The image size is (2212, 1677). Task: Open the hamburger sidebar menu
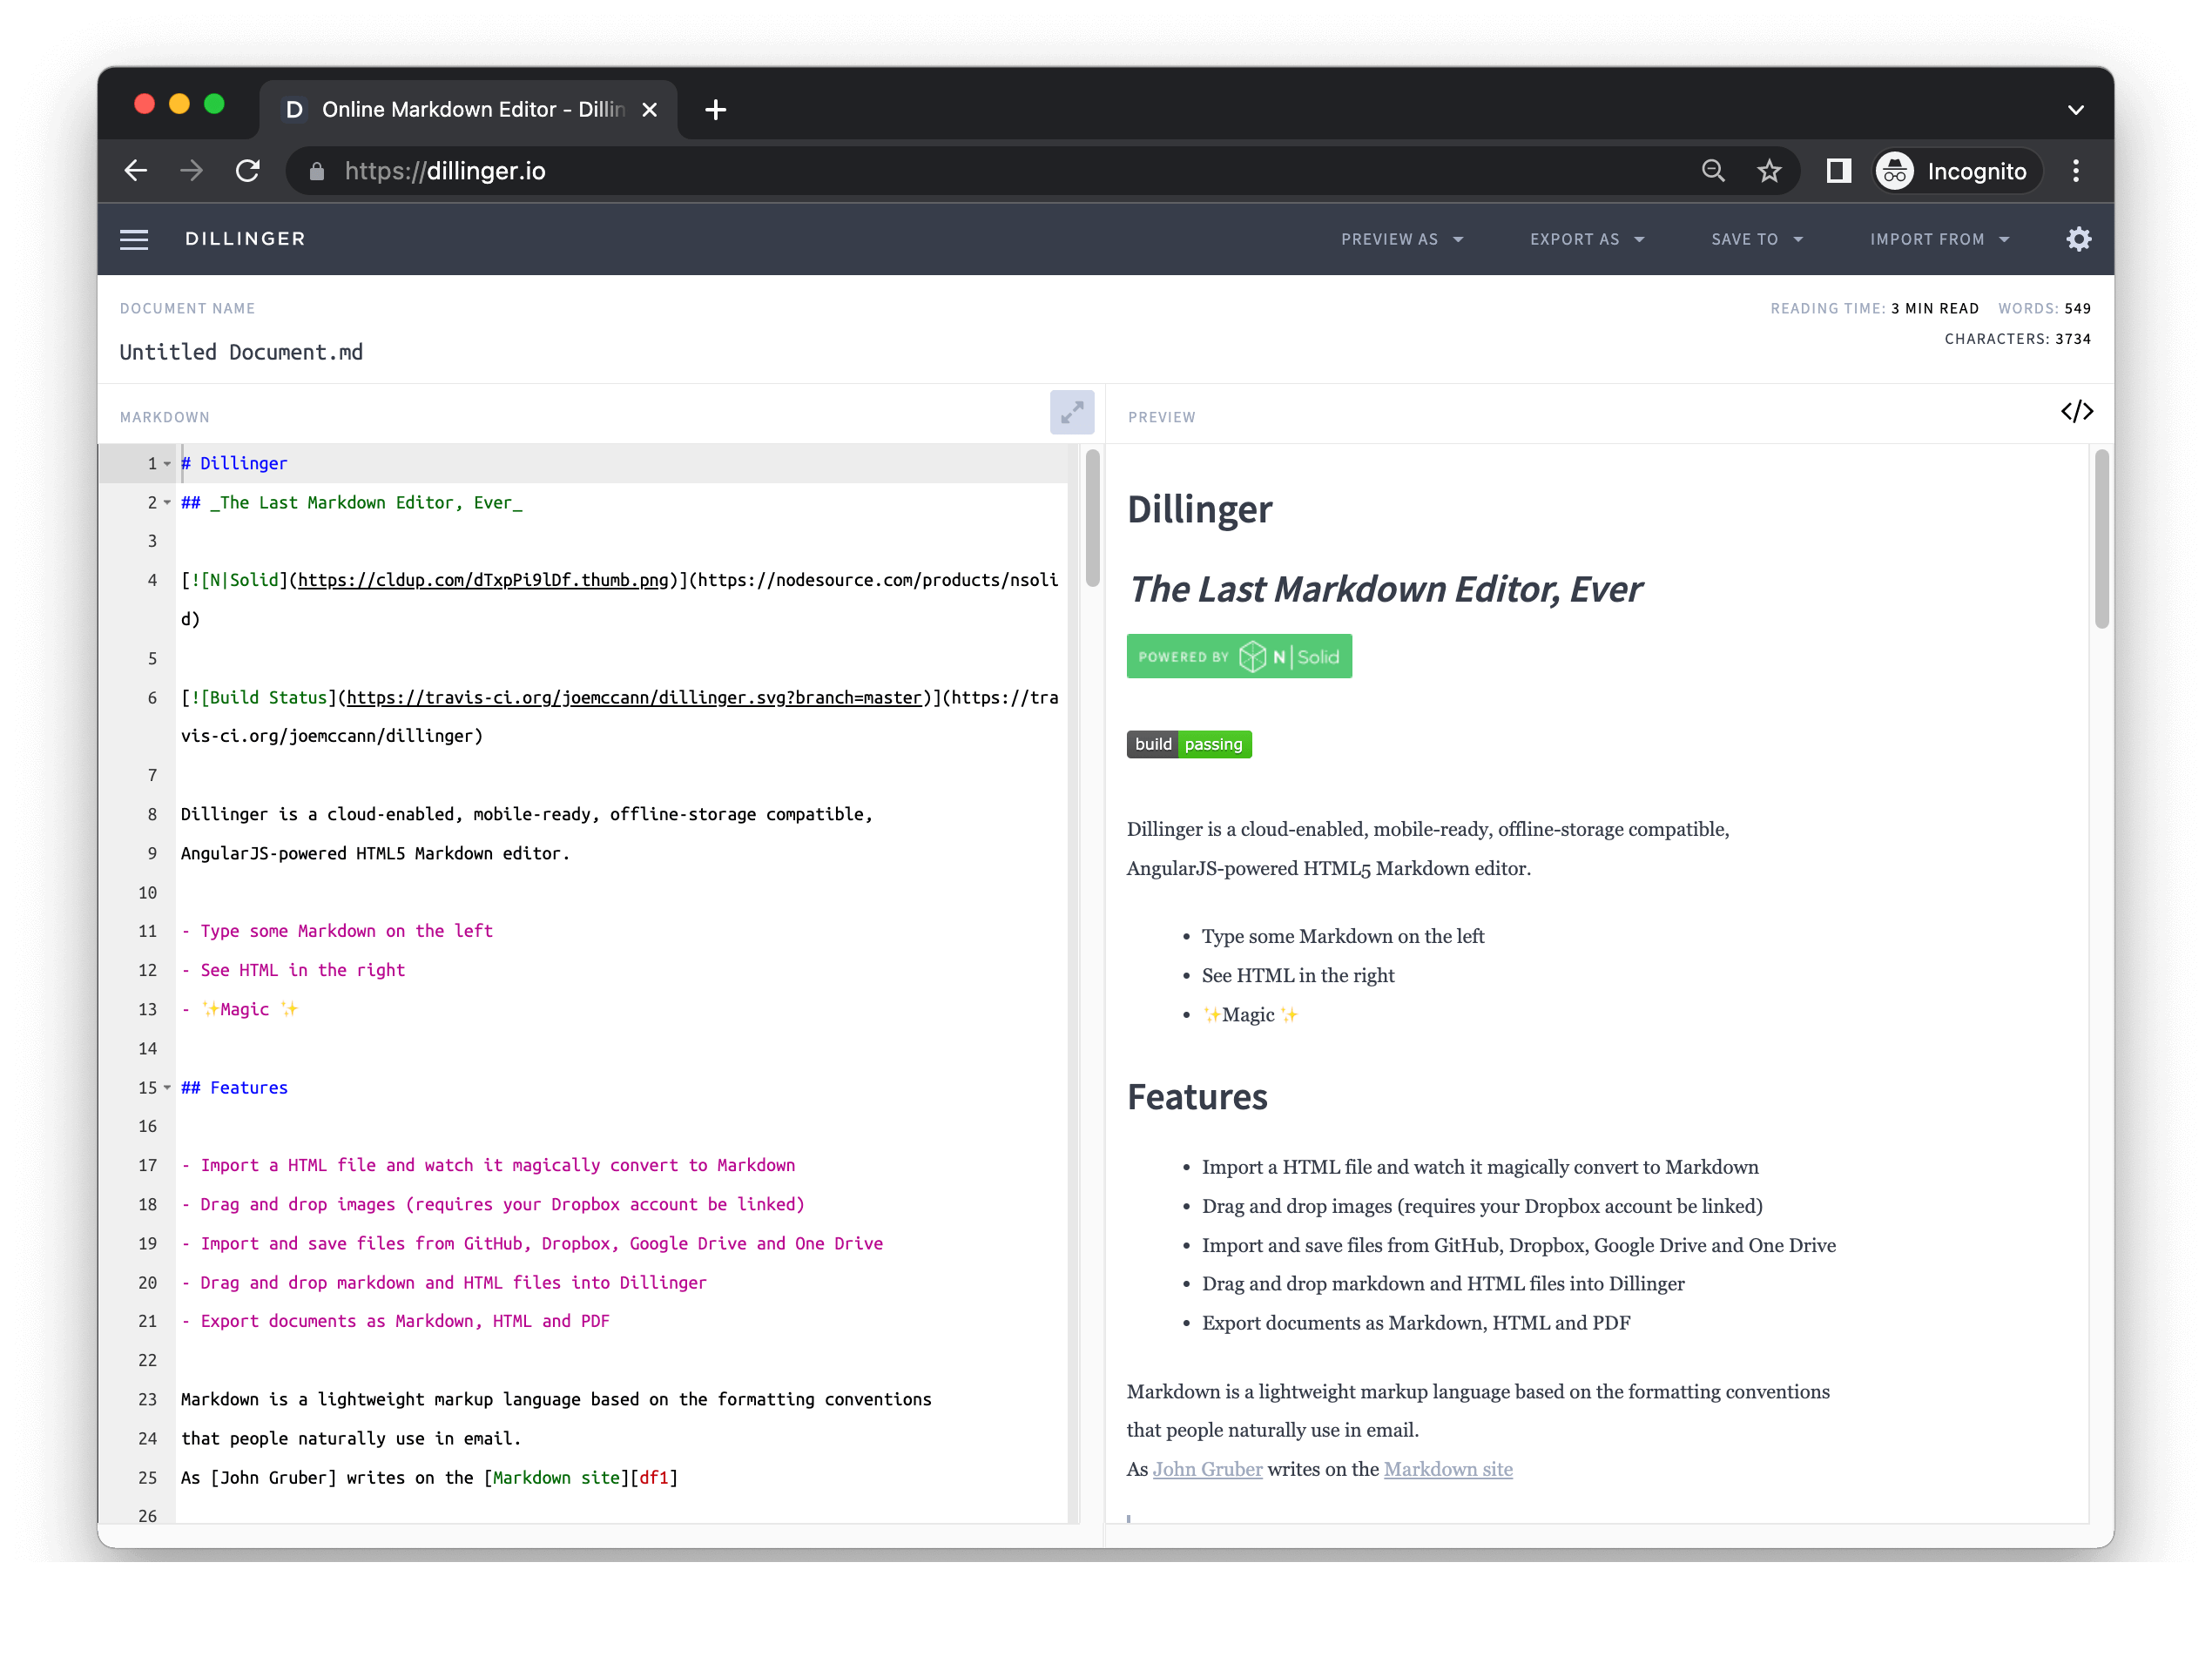click(134, 239)
